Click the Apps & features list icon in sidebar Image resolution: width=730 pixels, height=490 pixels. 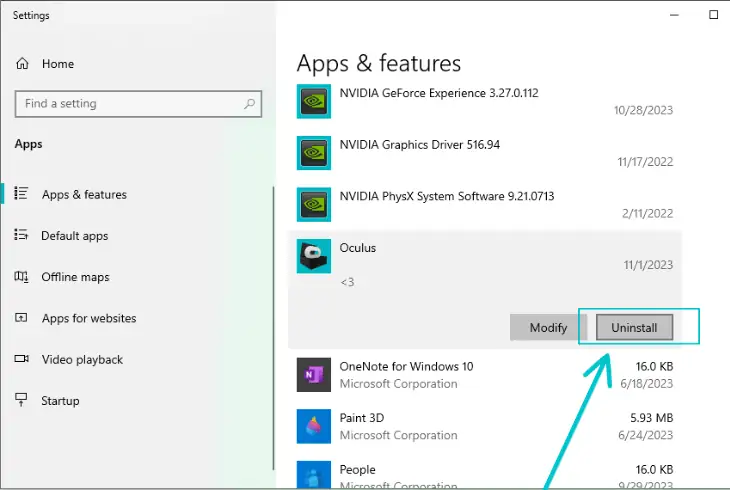coord(21,193)
